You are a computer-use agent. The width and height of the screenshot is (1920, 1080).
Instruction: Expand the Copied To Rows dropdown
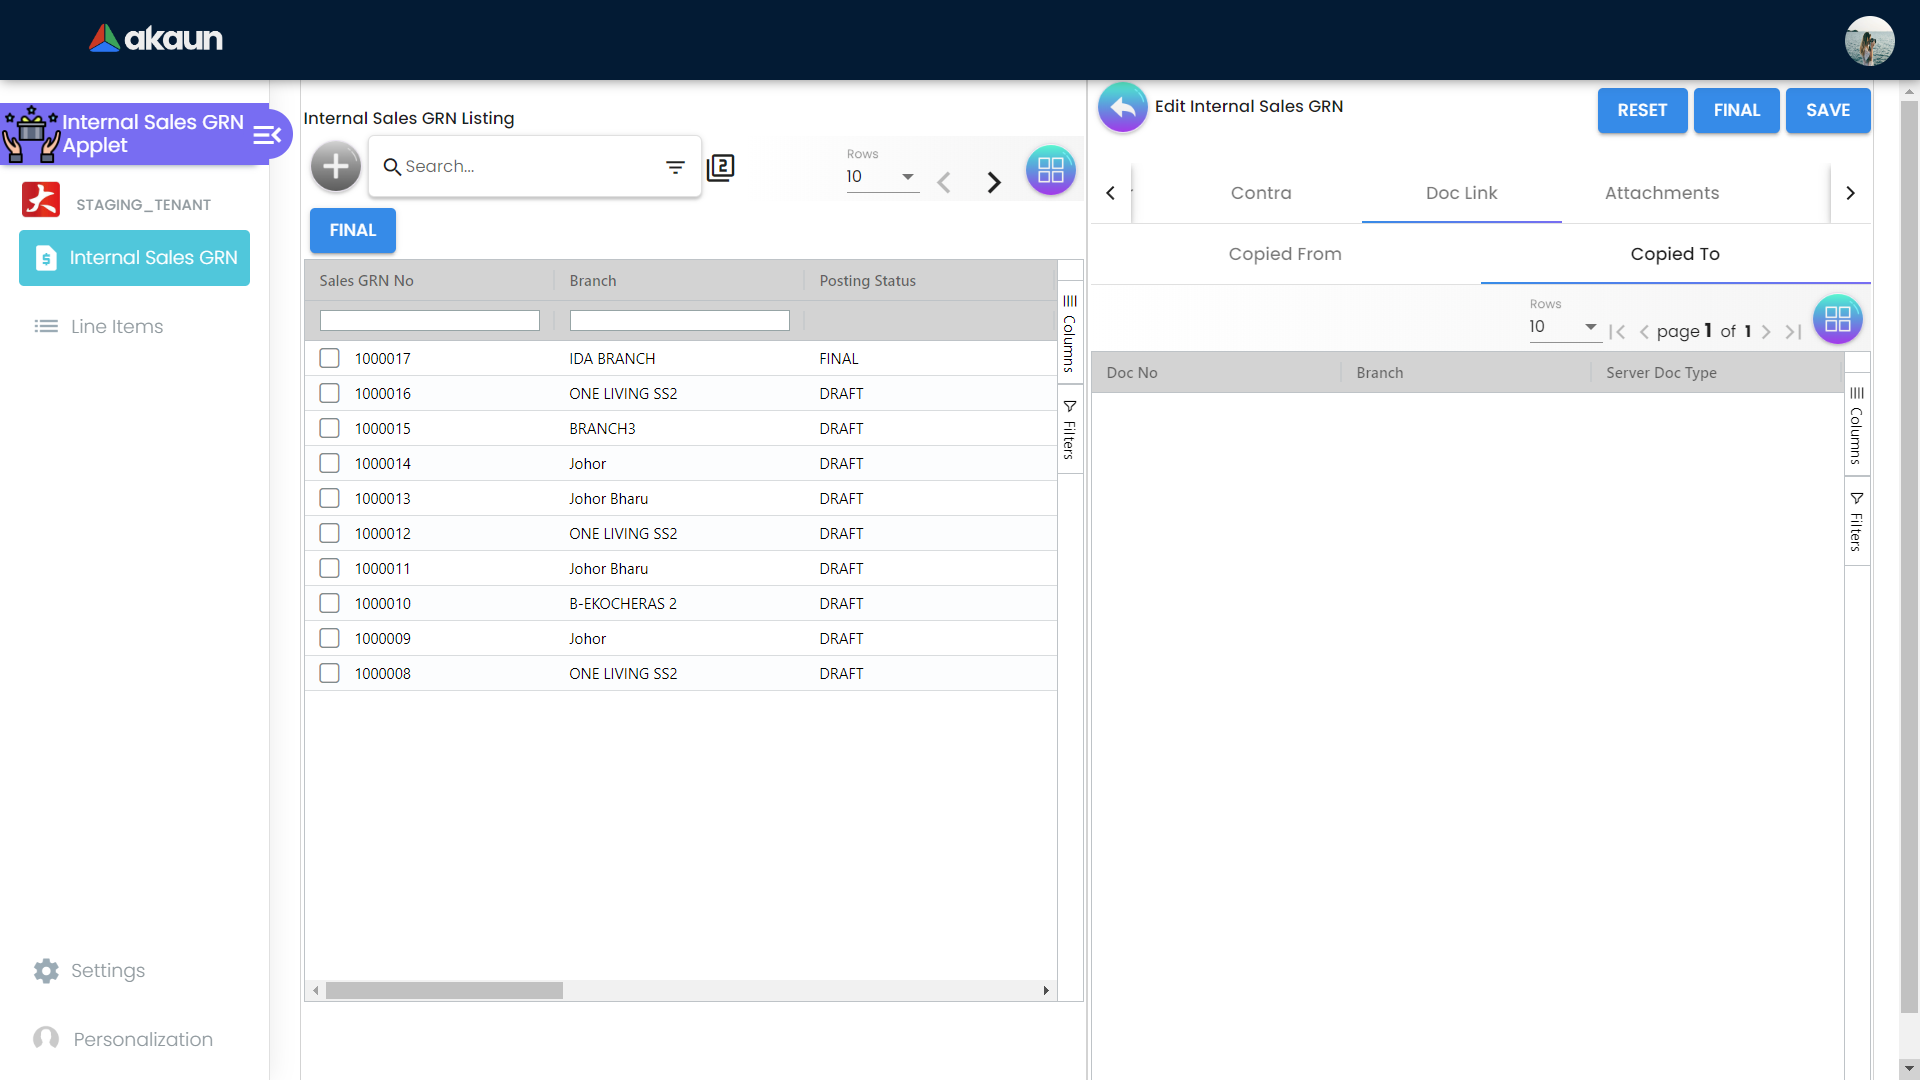pyautogui.click(x=1563, y=327)
